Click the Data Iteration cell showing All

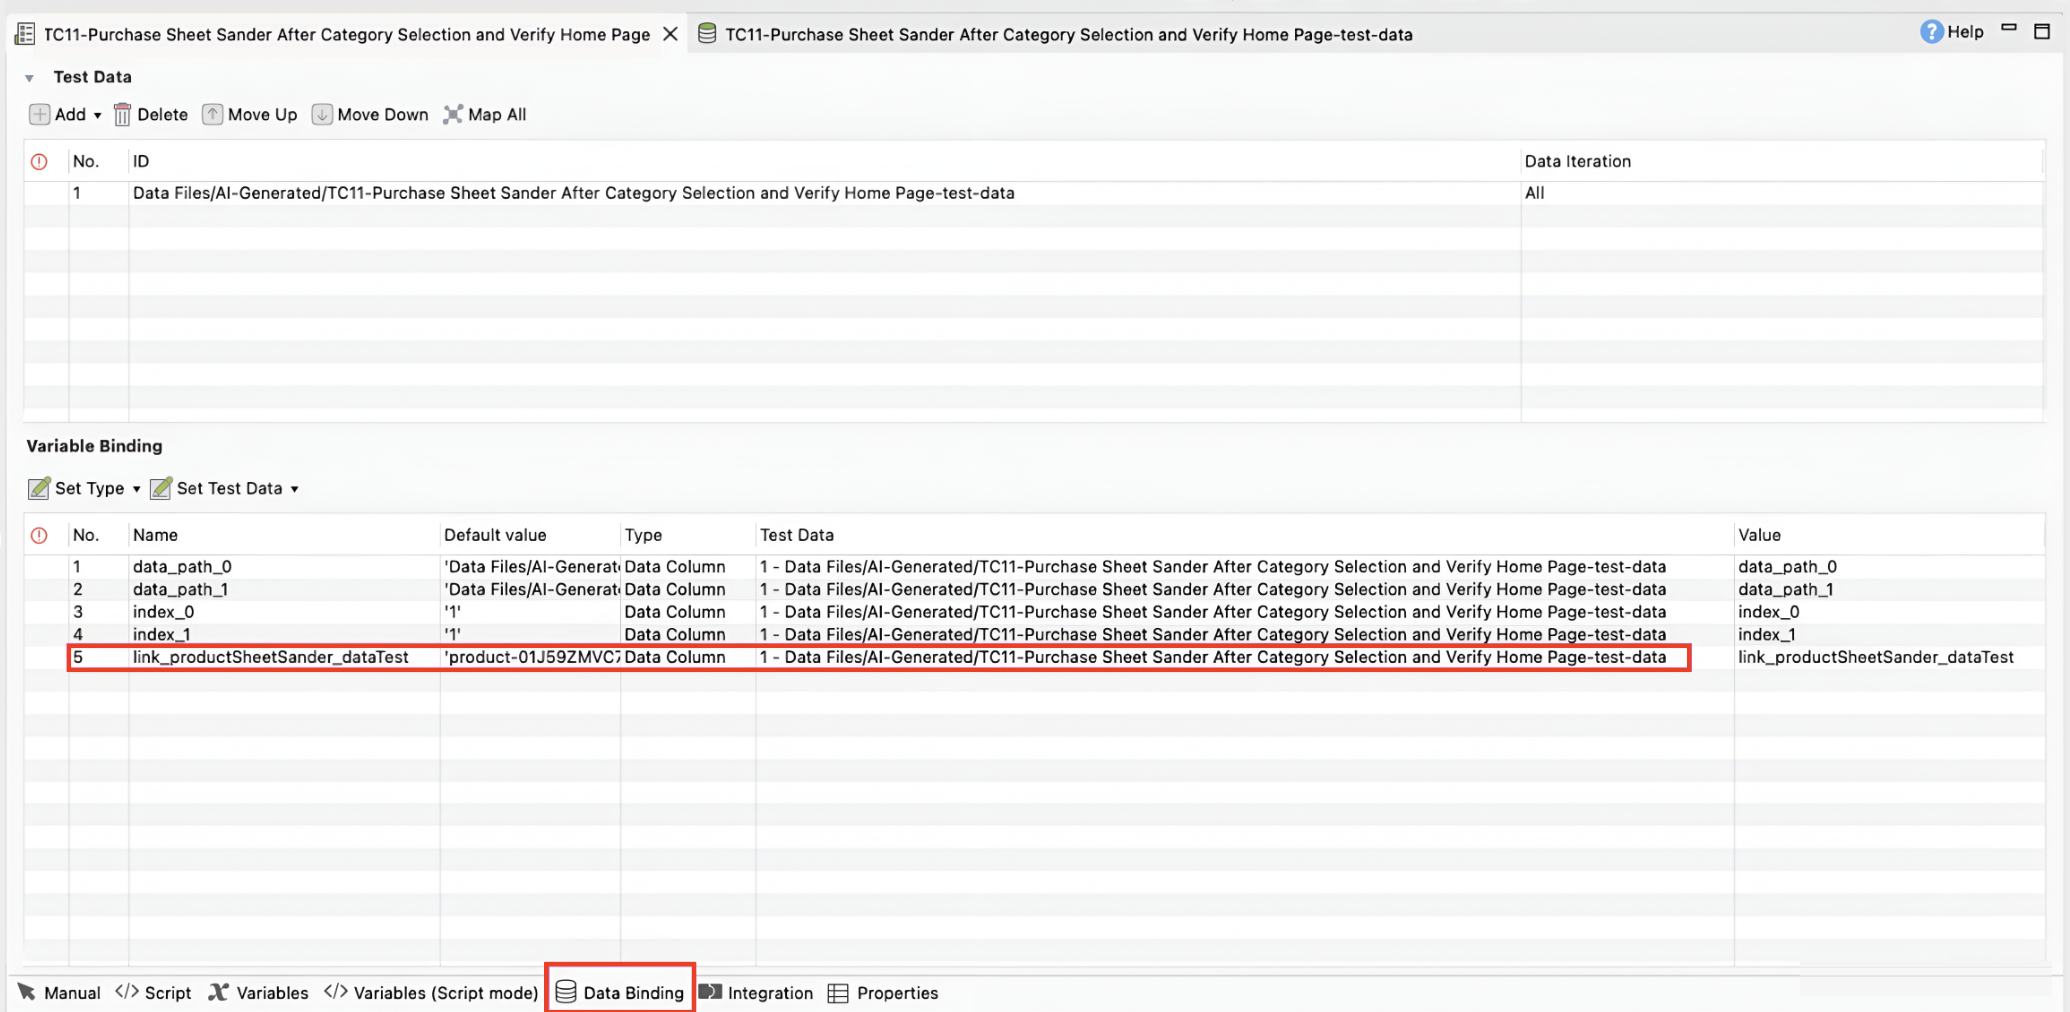coord(1535,194)
